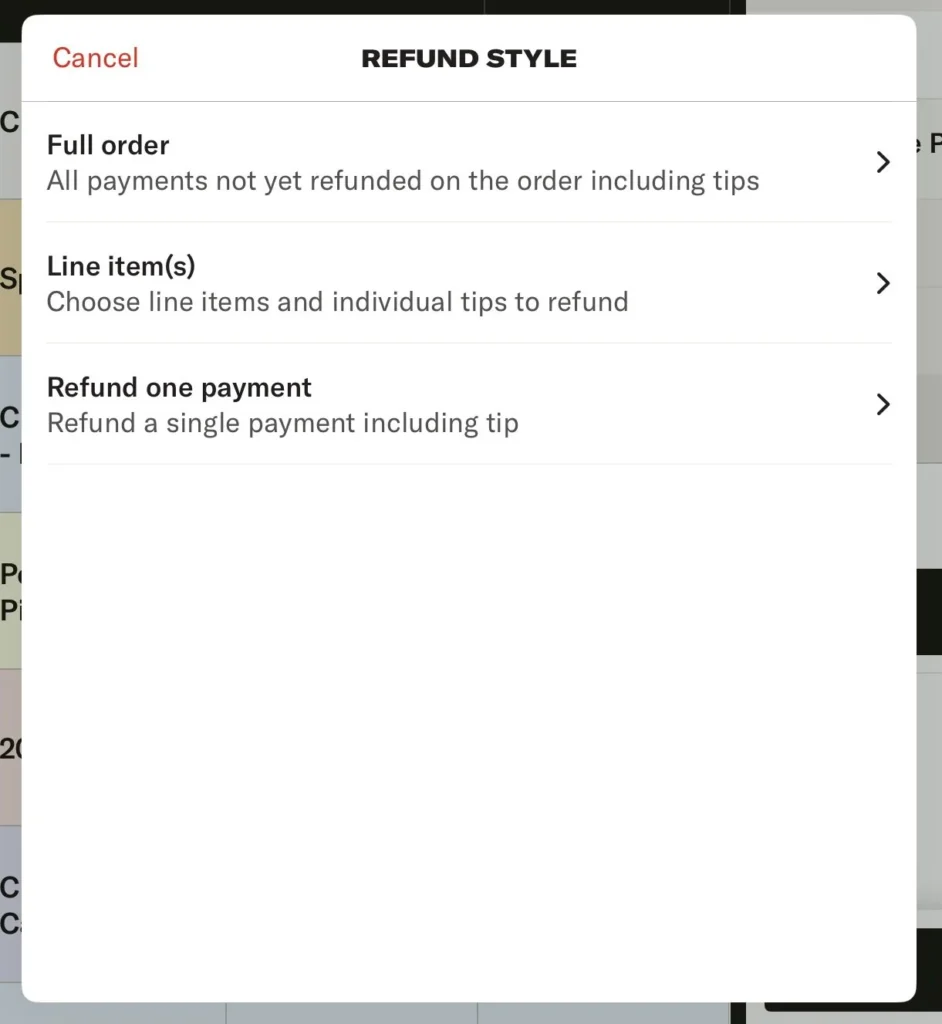Expand the Line item(s) chevron arrow
The image size is (942, 1024).
point(882,284)
